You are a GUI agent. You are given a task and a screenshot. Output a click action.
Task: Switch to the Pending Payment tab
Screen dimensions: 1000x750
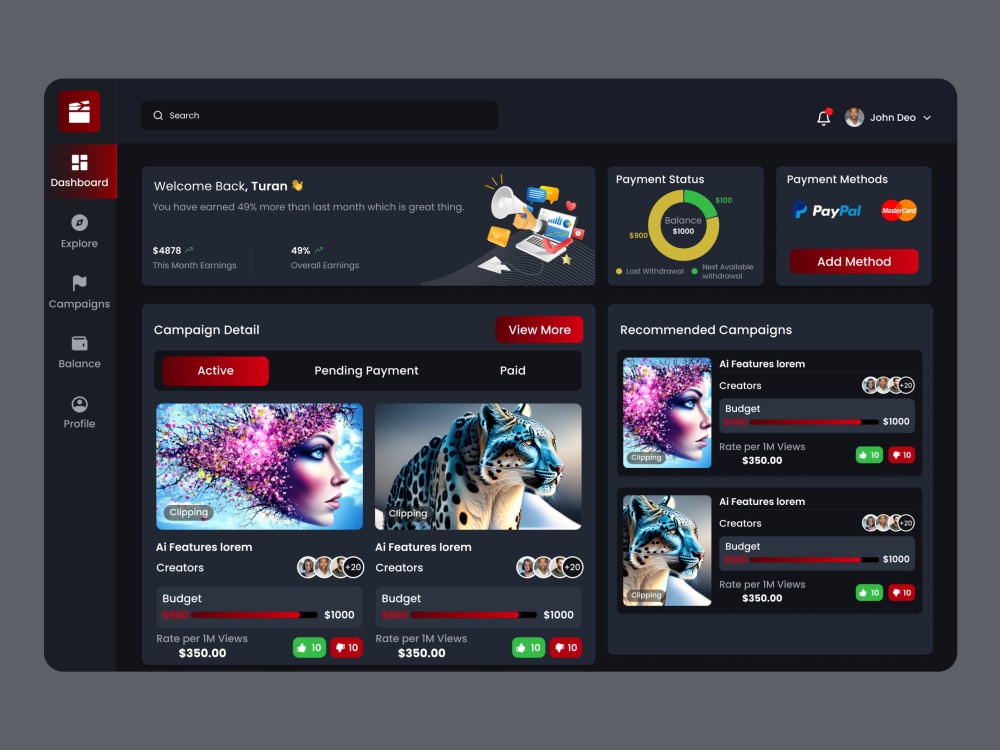pos(366,371)
